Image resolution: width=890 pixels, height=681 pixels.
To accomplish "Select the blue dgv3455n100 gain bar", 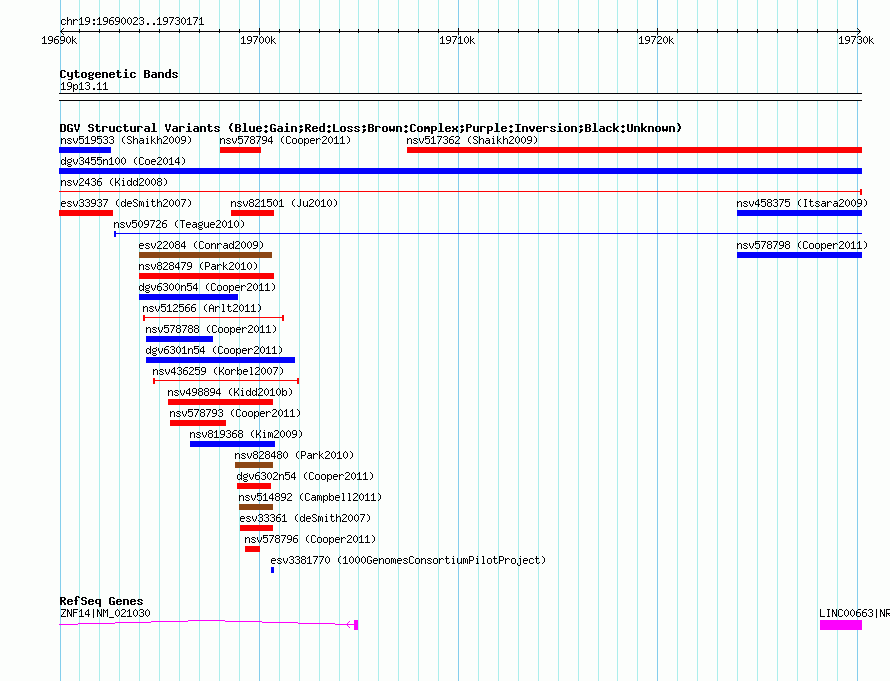I will [x=460, y=171].
